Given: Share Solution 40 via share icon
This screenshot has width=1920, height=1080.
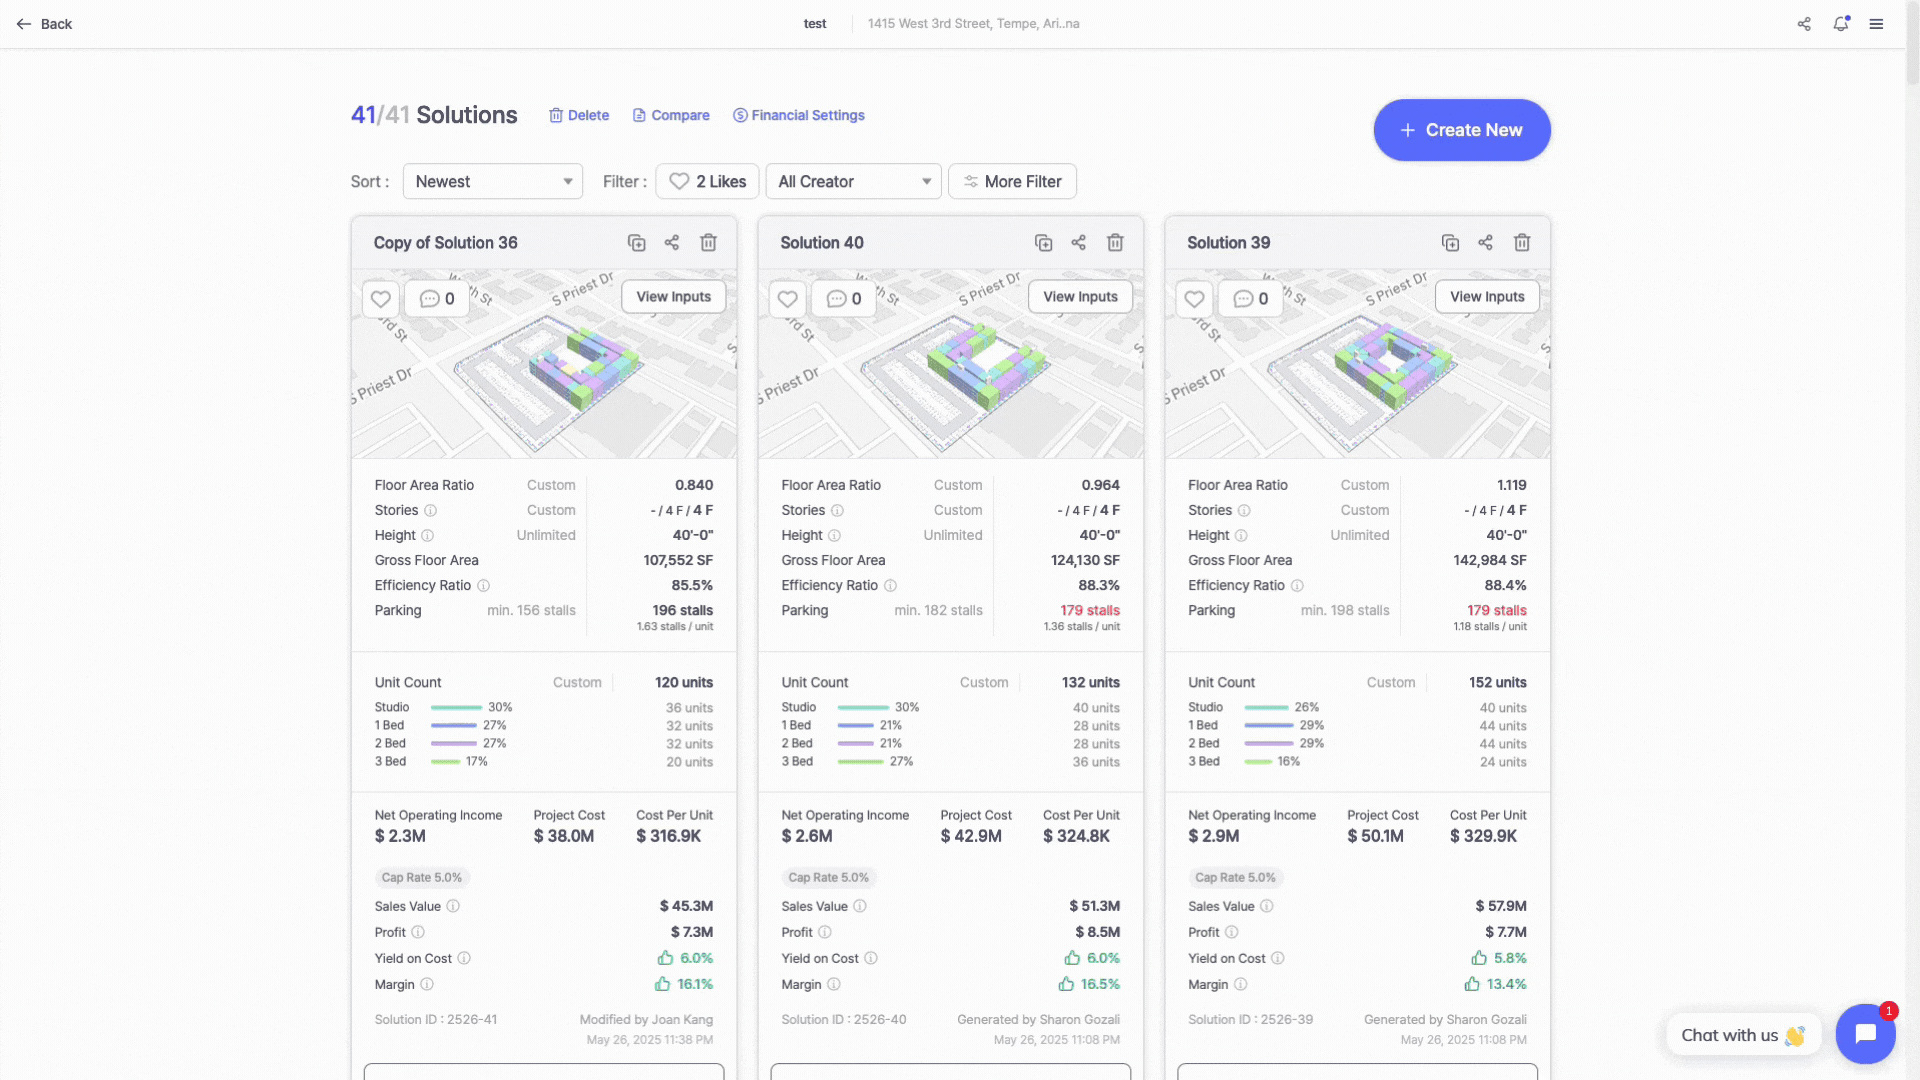Looking at the screenshot, I should click(1078, 243).
